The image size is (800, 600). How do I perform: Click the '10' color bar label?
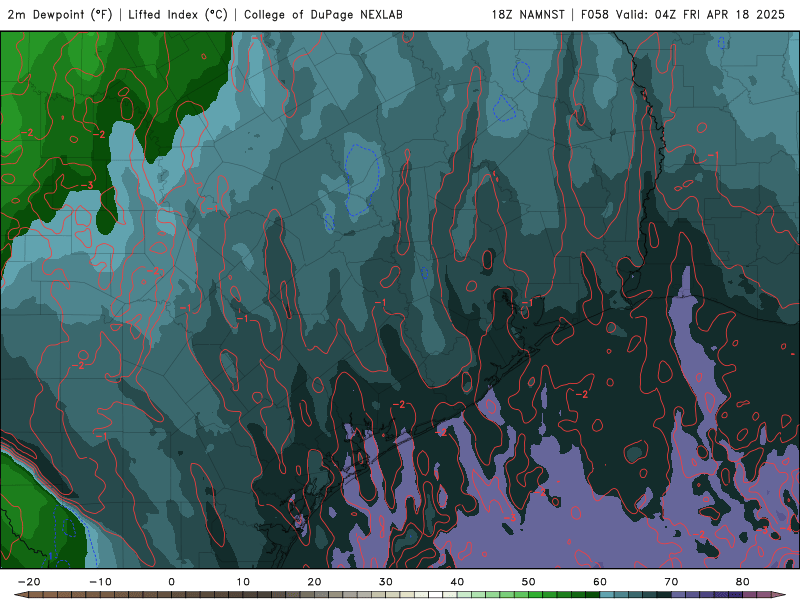(x=243, y=582)
